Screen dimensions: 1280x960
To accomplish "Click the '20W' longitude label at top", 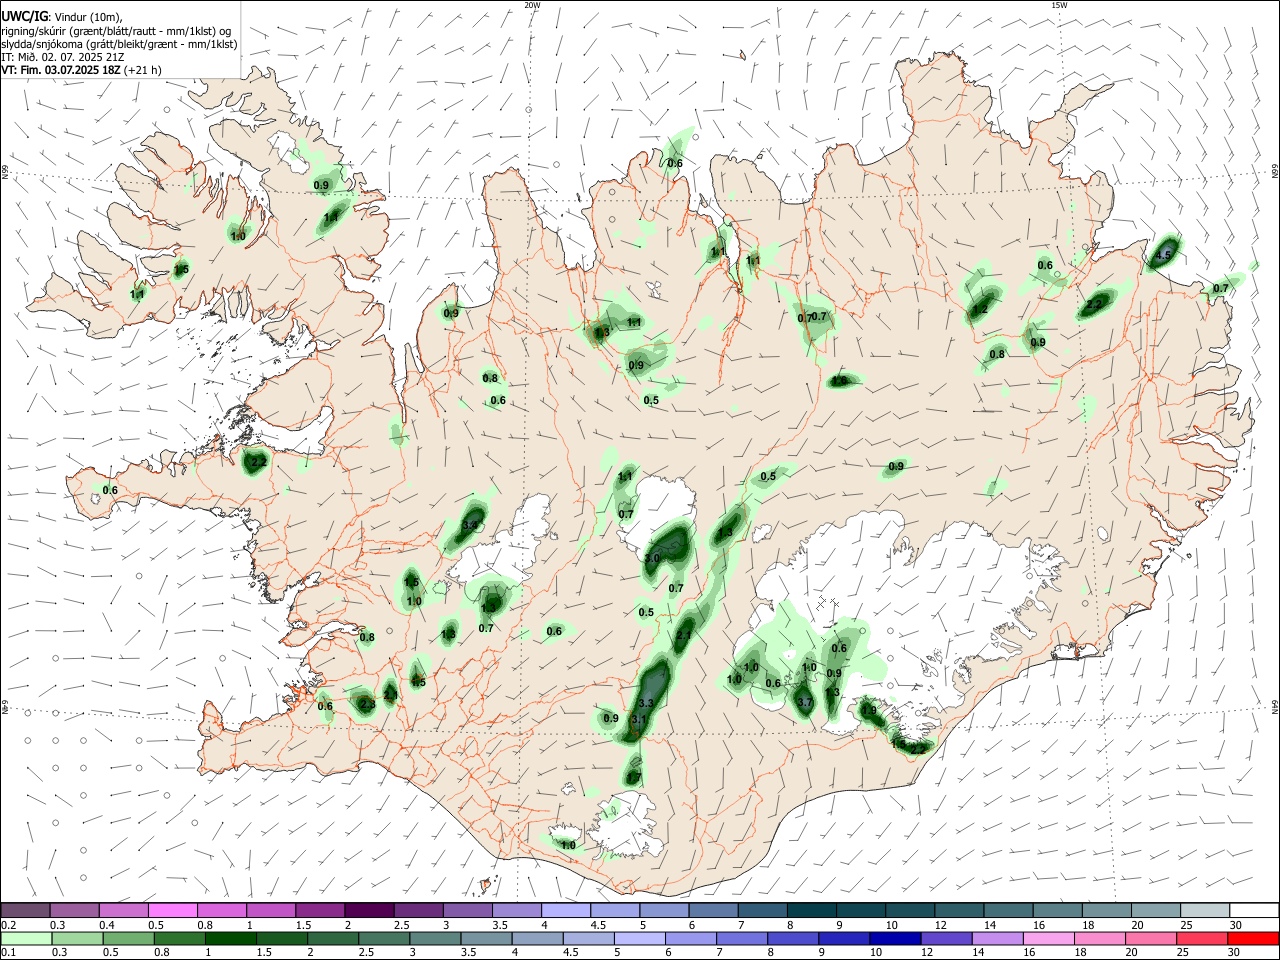I will [x=532, y=5].
